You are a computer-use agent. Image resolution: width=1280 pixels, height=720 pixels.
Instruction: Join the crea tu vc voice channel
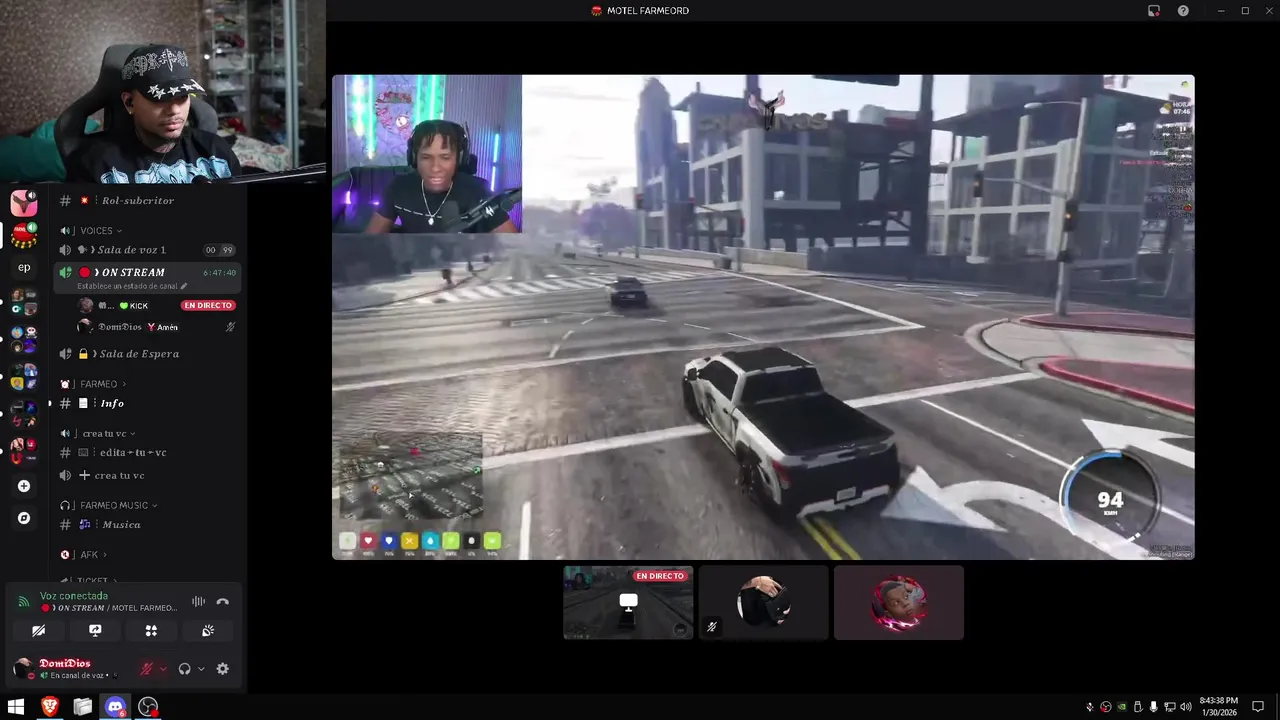coord(148,476)
